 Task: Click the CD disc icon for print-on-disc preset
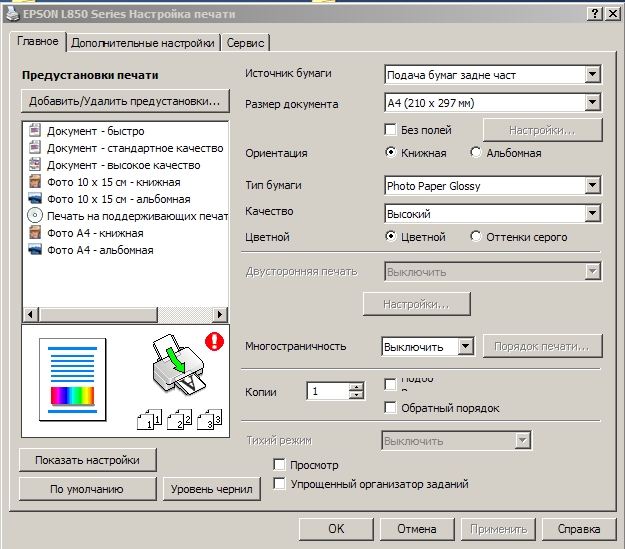tap(35, 215)
